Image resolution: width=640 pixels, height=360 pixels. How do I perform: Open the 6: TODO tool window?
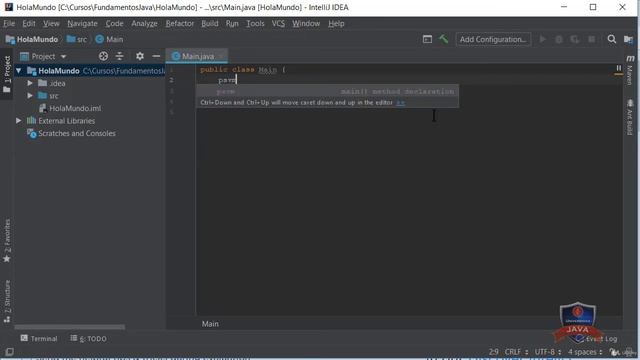point(89,338)
